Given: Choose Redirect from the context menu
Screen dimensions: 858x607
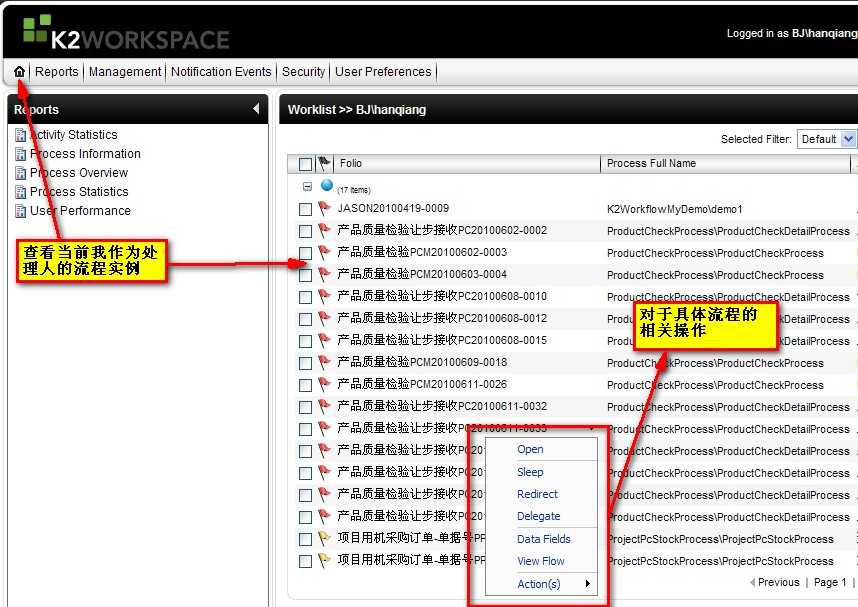Looking at the screenshot, I should click(537, 494).
